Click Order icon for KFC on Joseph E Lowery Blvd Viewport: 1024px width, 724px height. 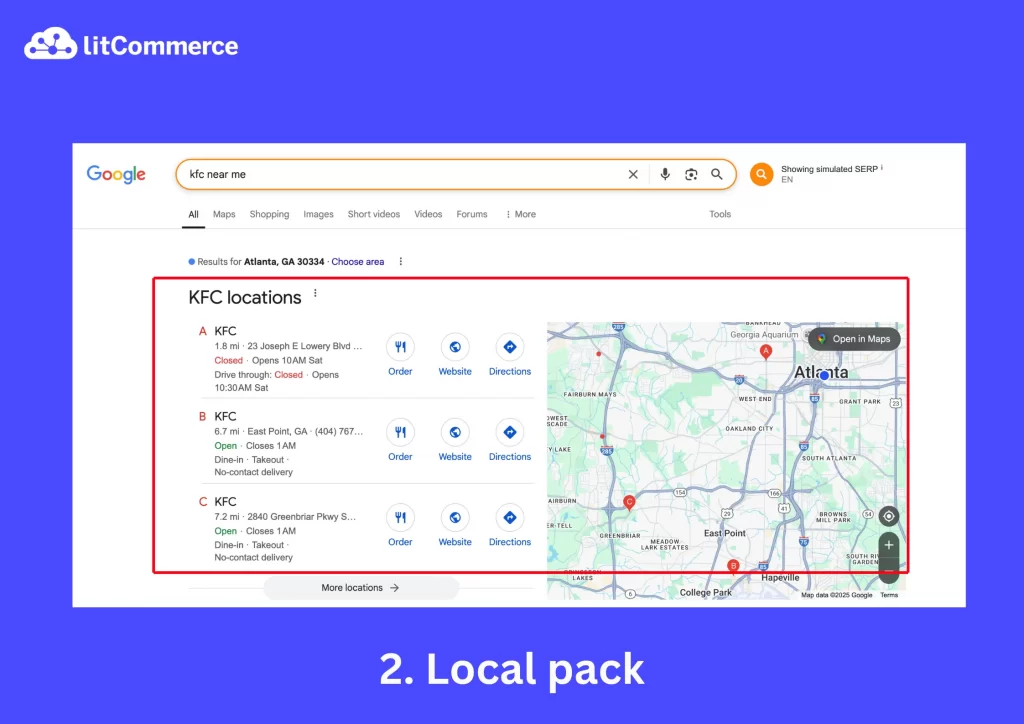click(x=400, y=347)
